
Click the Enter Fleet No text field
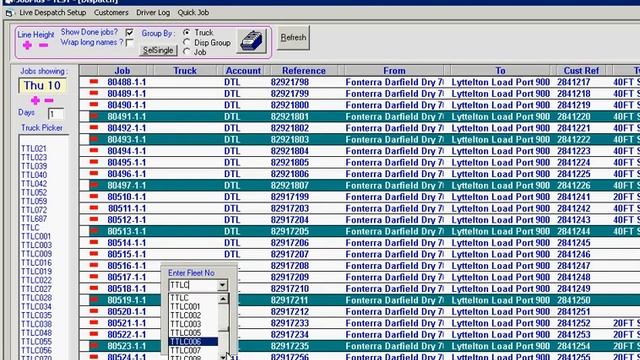click(193, 285)
